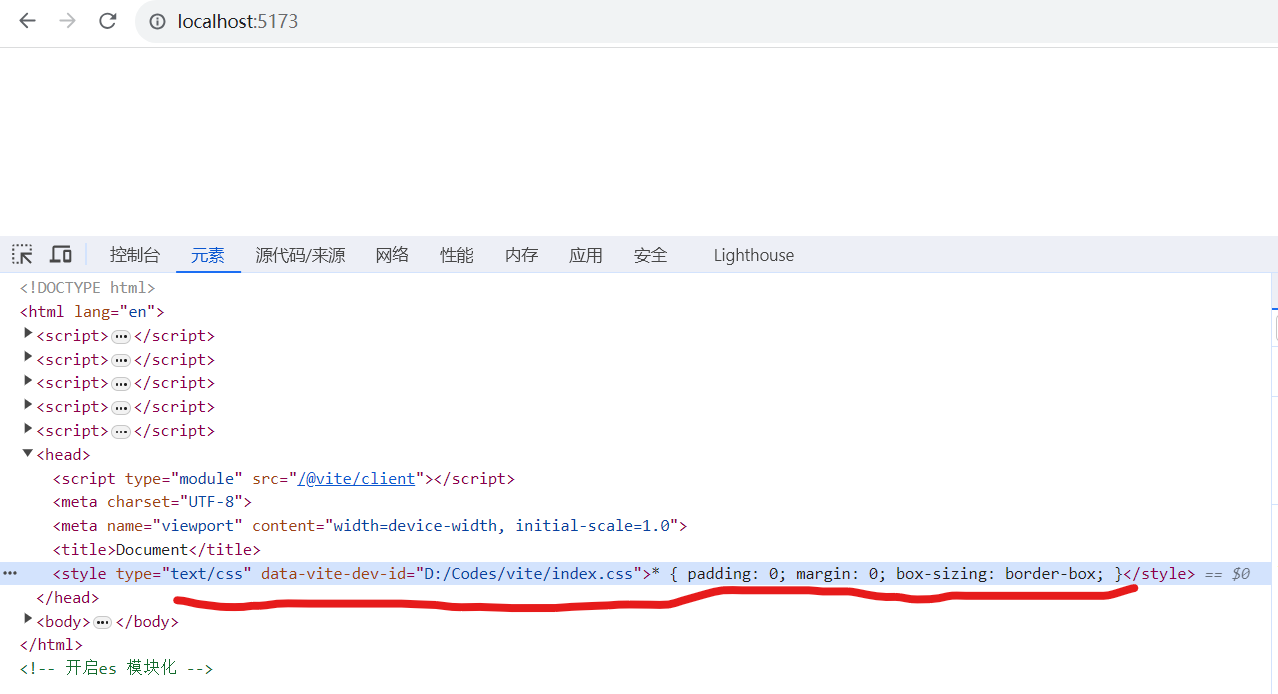Select the DOCTYPE html line
Viewport: 1278px width, 694px height.
pos(87,288)
